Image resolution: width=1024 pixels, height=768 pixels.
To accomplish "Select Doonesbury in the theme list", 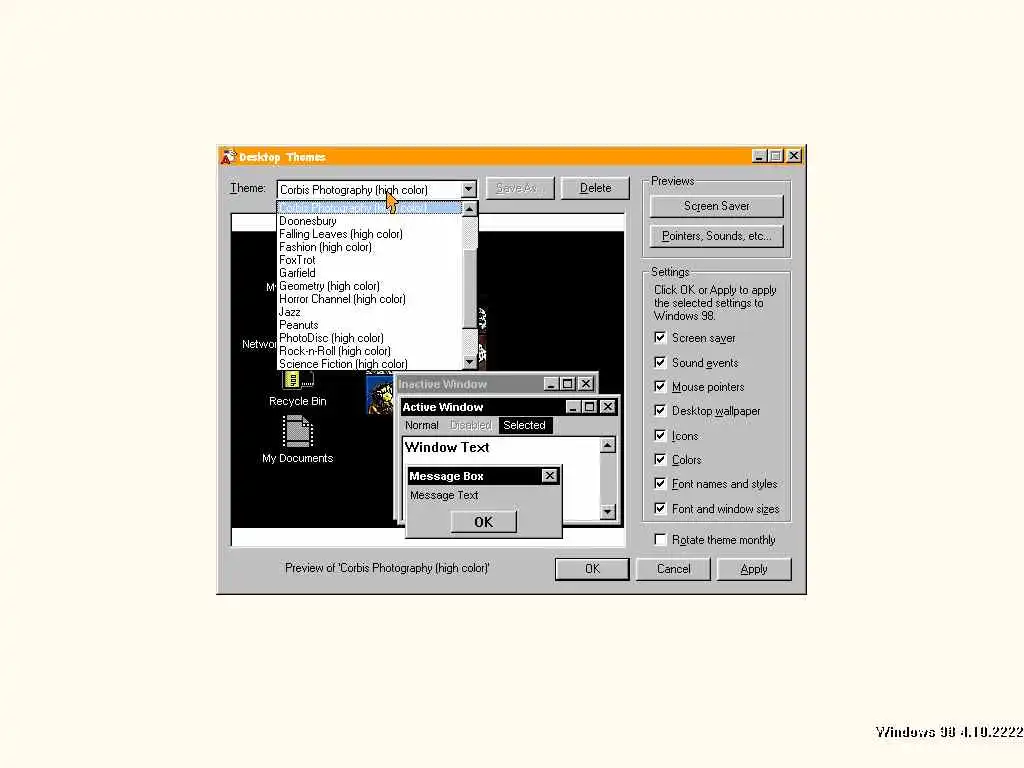I will (x=369, y=221).
